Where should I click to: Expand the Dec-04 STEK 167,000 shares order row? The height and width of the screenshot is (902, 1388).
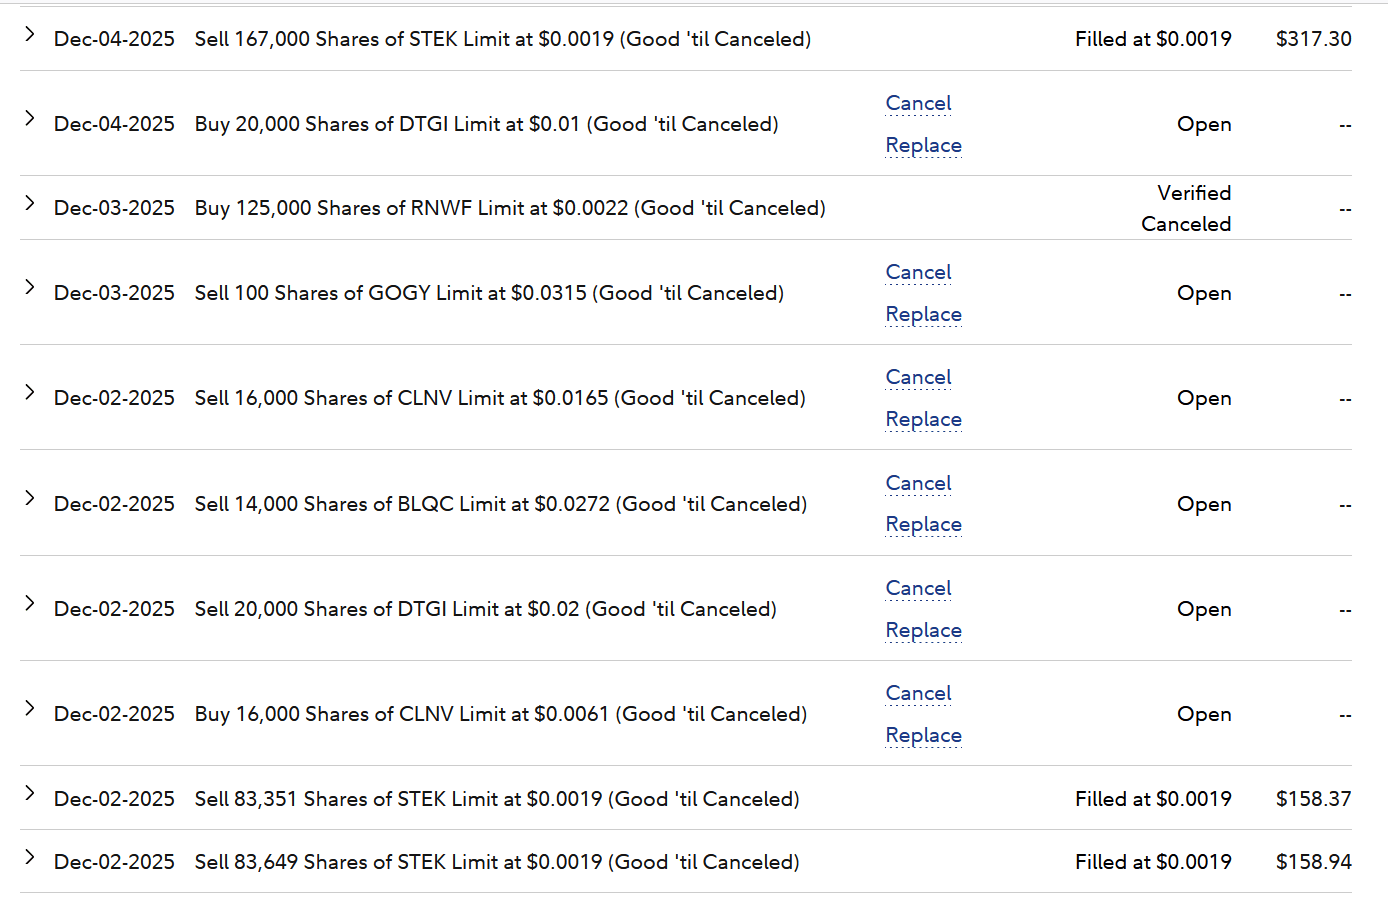(30, 35)
